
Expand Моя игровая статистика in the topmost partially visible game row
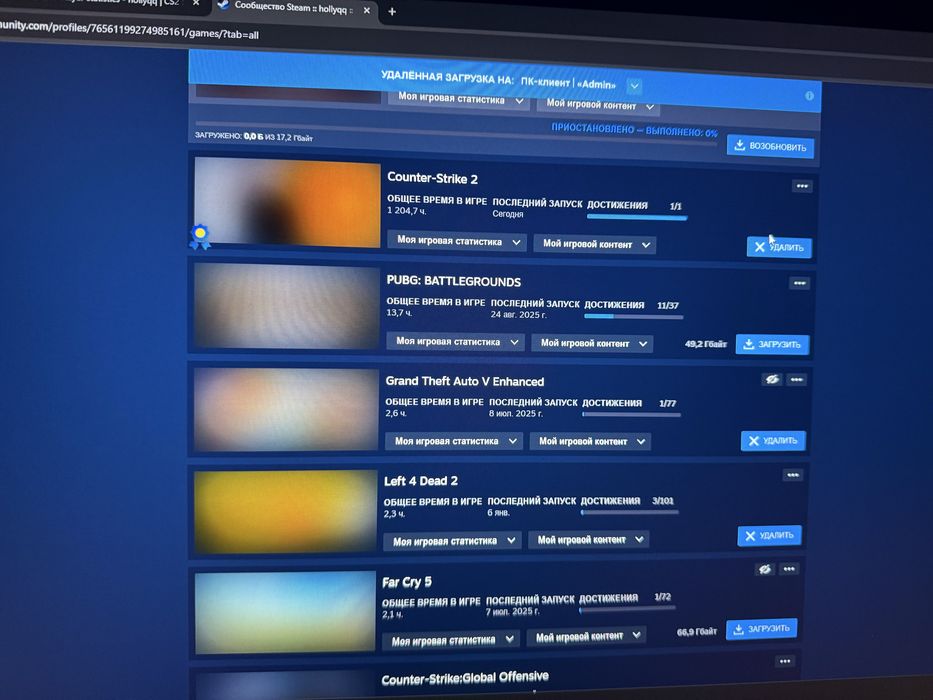coord(458,99)
